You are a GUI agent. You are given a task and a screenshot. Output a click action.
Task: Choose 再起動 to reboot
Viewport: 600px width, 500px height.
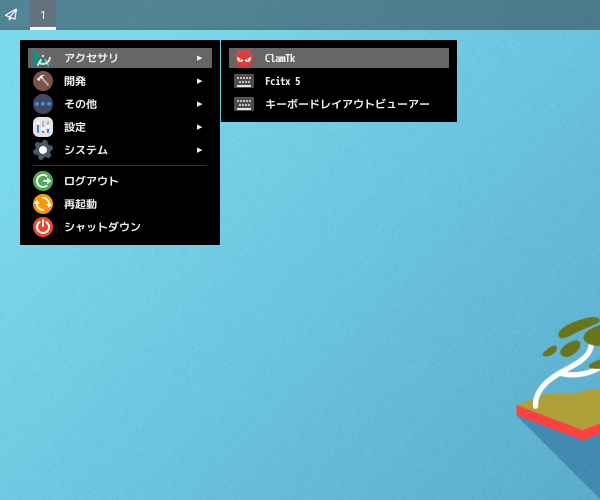click(x=120, y=204)
